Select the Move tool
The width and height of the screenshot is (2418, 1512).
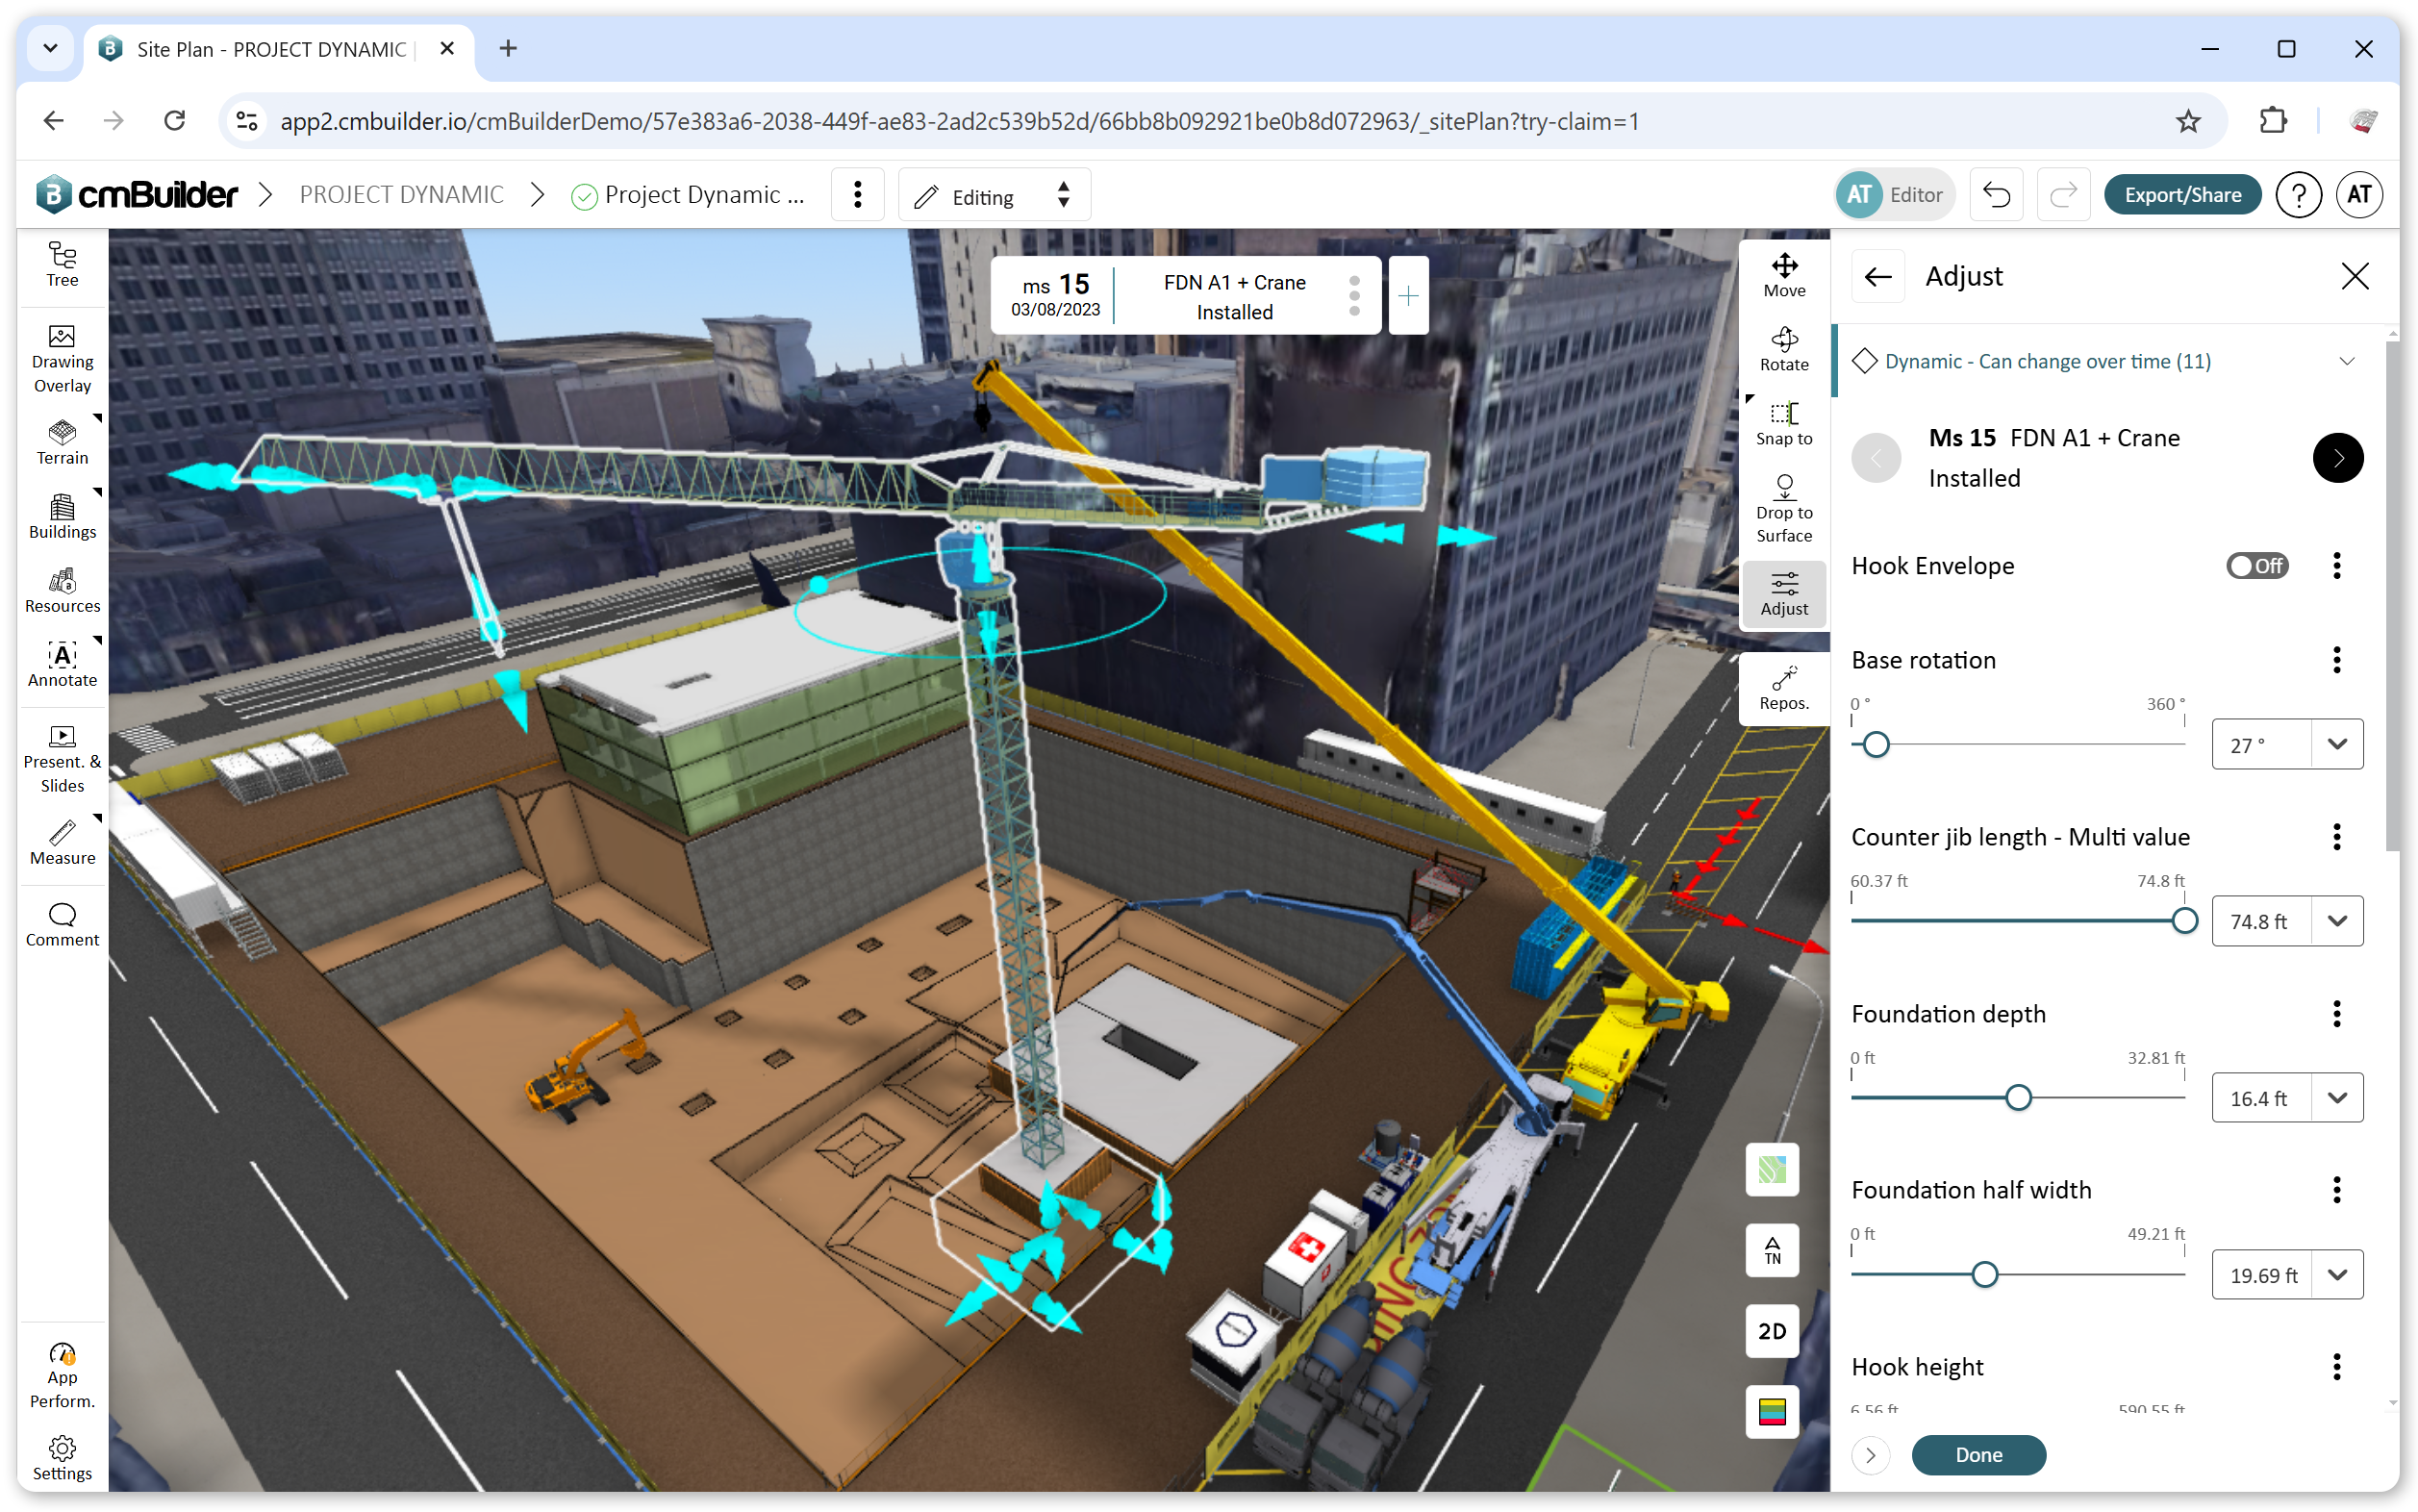[1784, 275]
